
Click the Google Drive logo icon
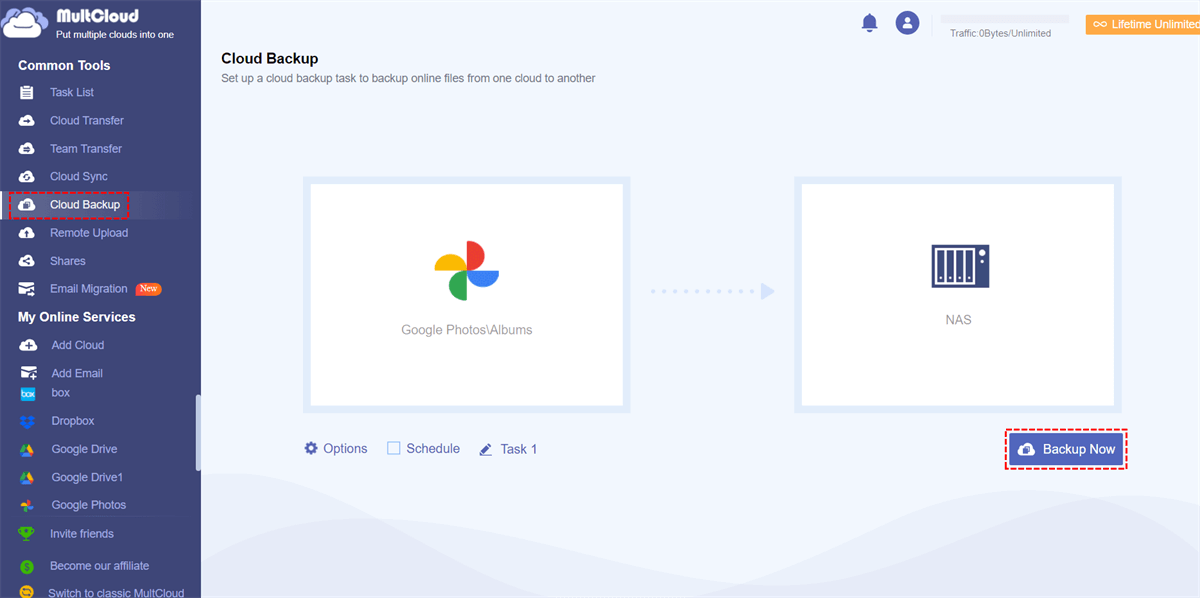(x=28, y=449)
